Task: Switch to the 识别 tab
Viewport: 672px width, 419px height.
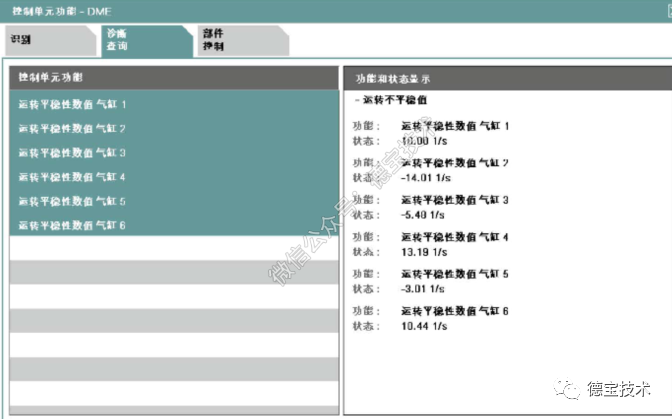Action: (22, 40)
